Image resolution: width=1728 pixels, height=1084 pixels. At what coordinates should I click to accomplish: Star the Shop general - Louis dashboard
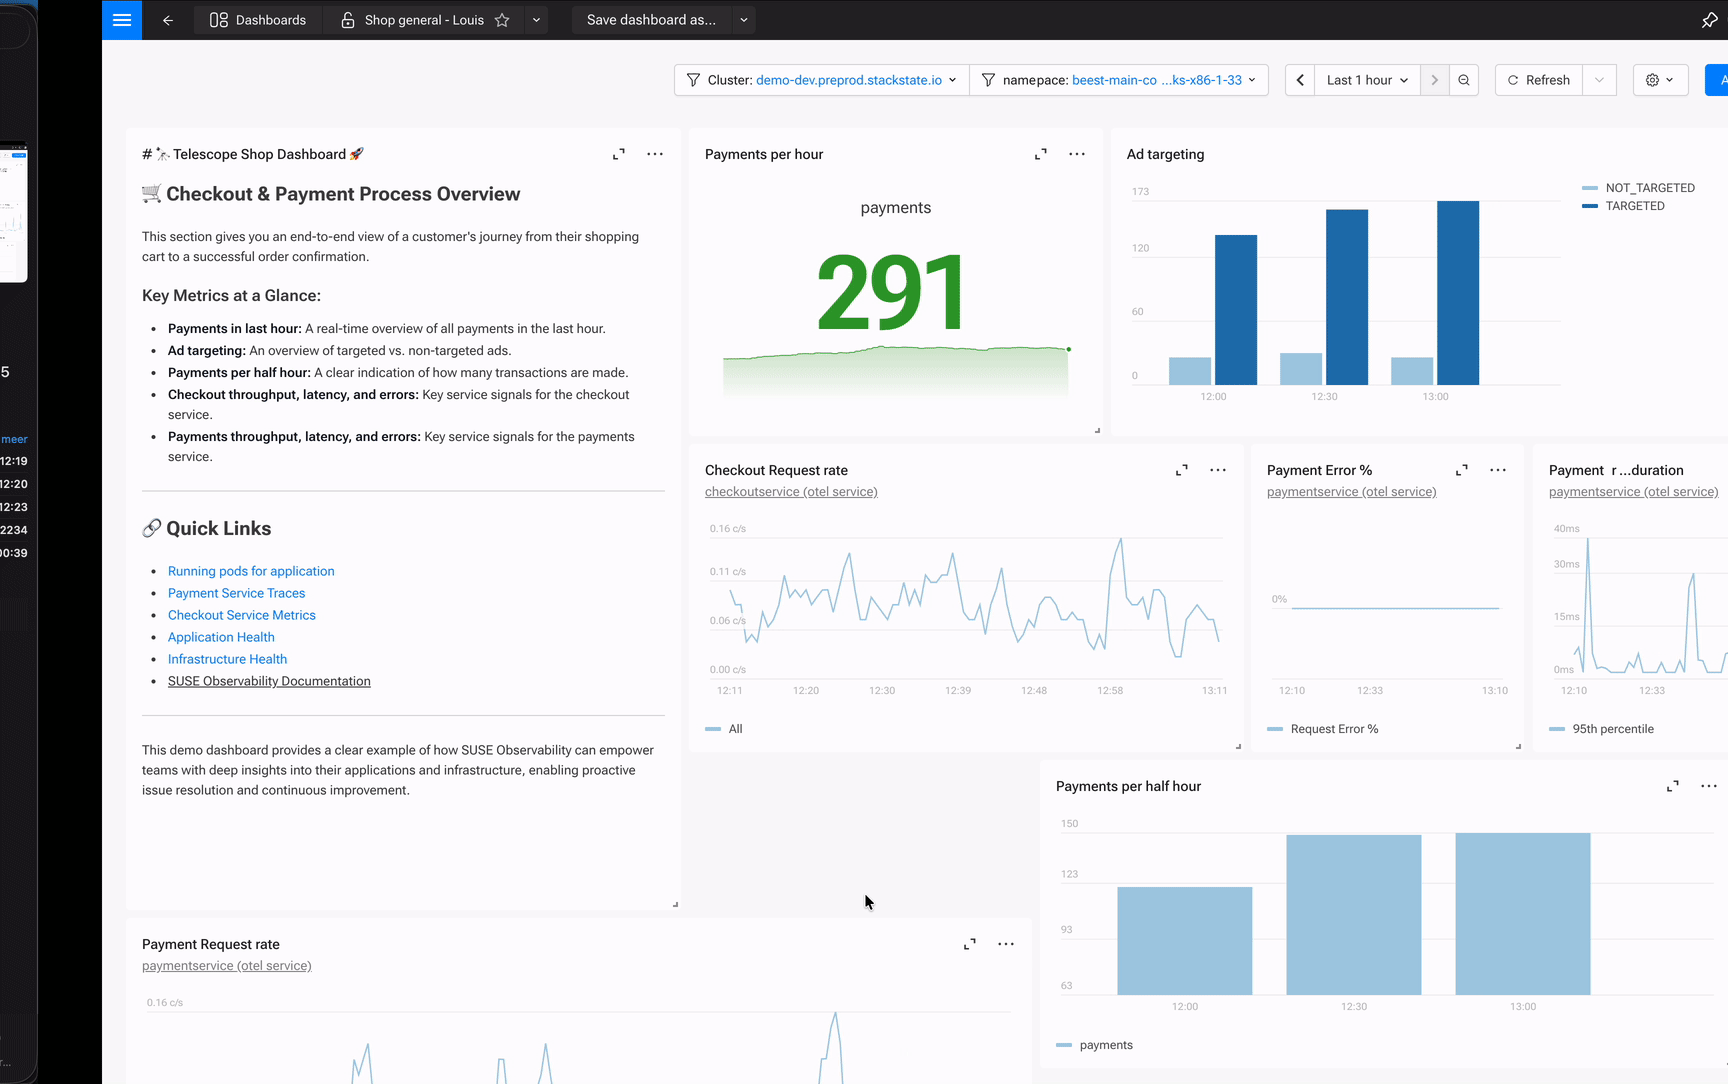point(502,19)
